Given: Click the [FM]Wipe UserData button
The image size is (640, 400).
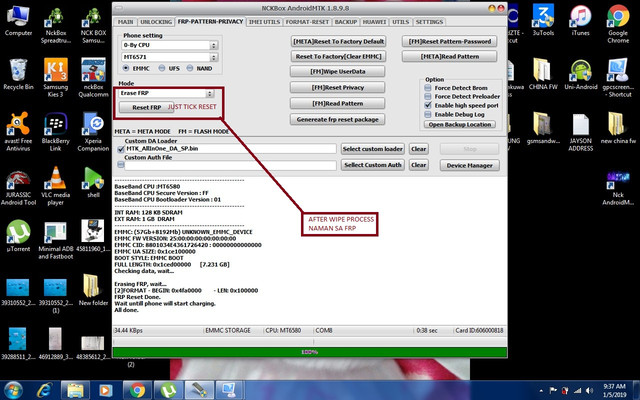Looking at the screenshot, I should pyautogui.click(x=338, y=71).
